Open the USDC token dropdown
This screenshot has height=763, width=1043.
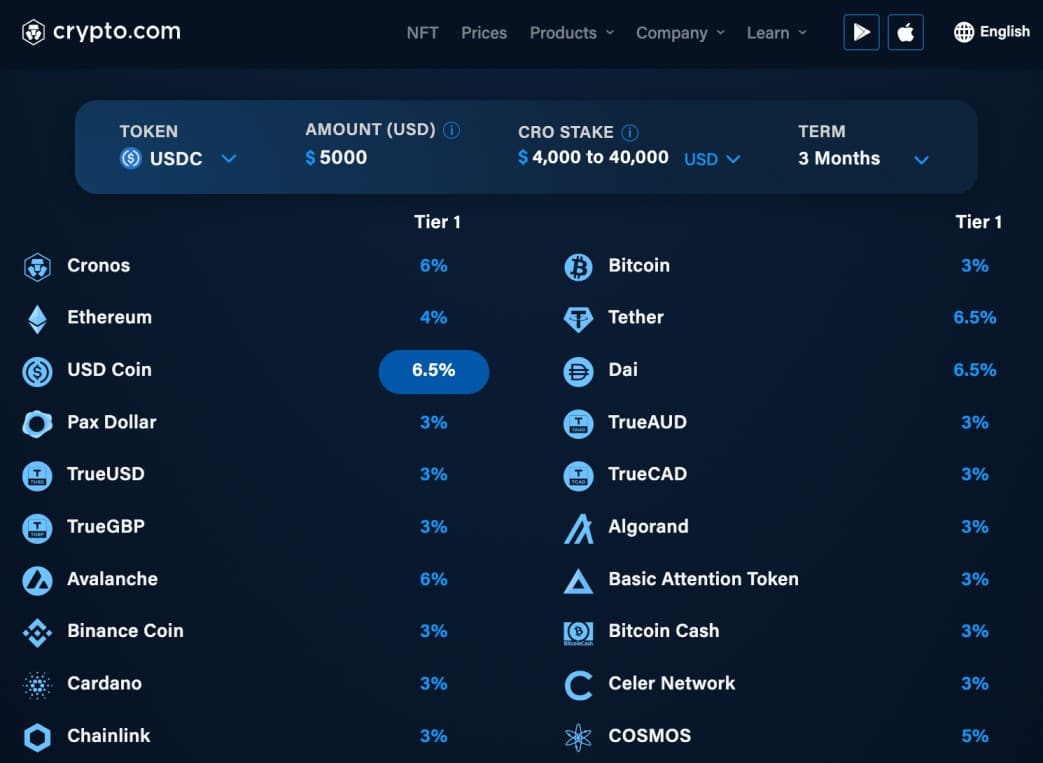click(178, 158)
